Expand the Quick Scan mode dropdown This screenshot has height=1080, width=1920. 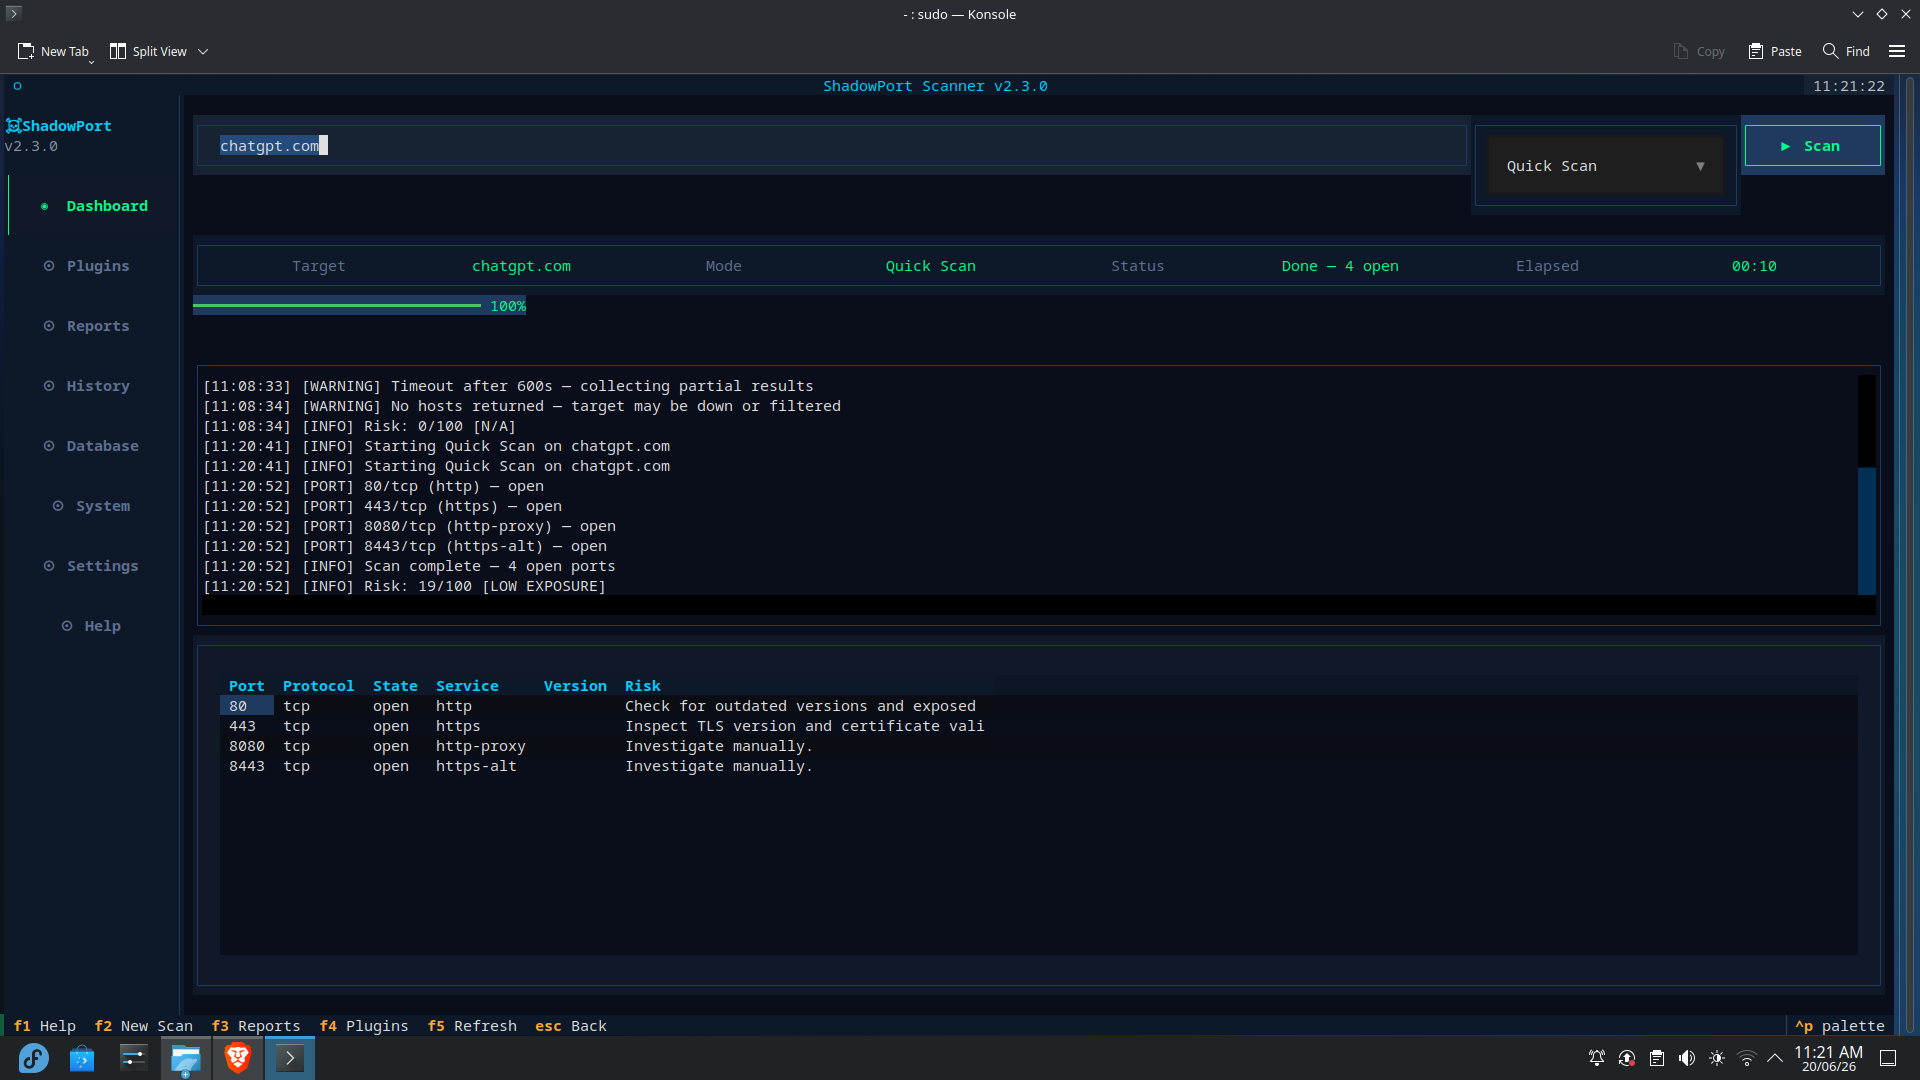pyautogui.click(x=1605, y=166)
